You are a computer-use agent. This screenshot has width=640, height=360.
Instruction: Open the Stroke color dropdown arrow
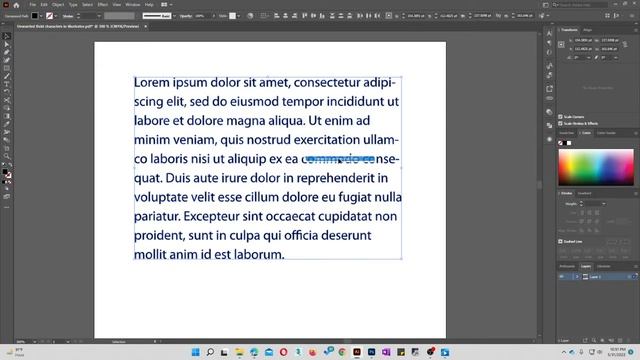click(x=56, y=16)
